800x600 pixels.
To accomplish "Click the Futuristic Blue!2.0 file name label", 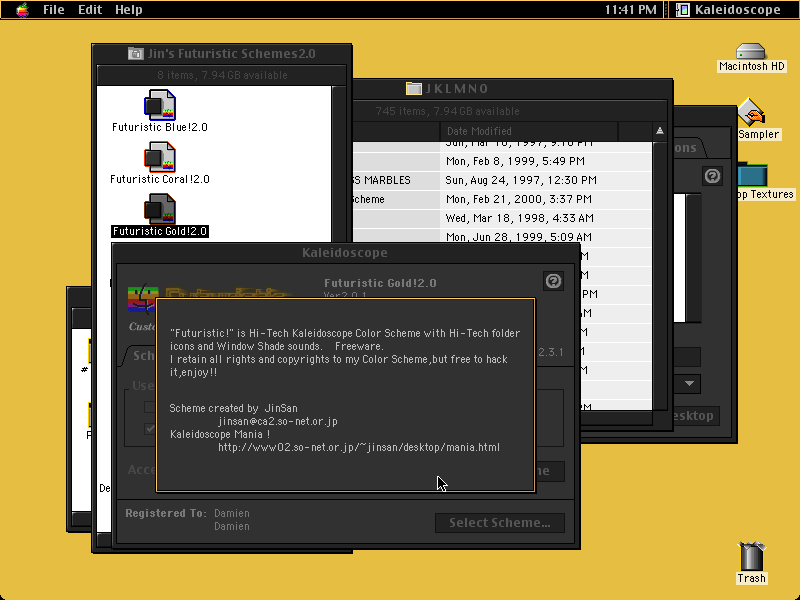I will pyautogui.click(x=160, y=127).
